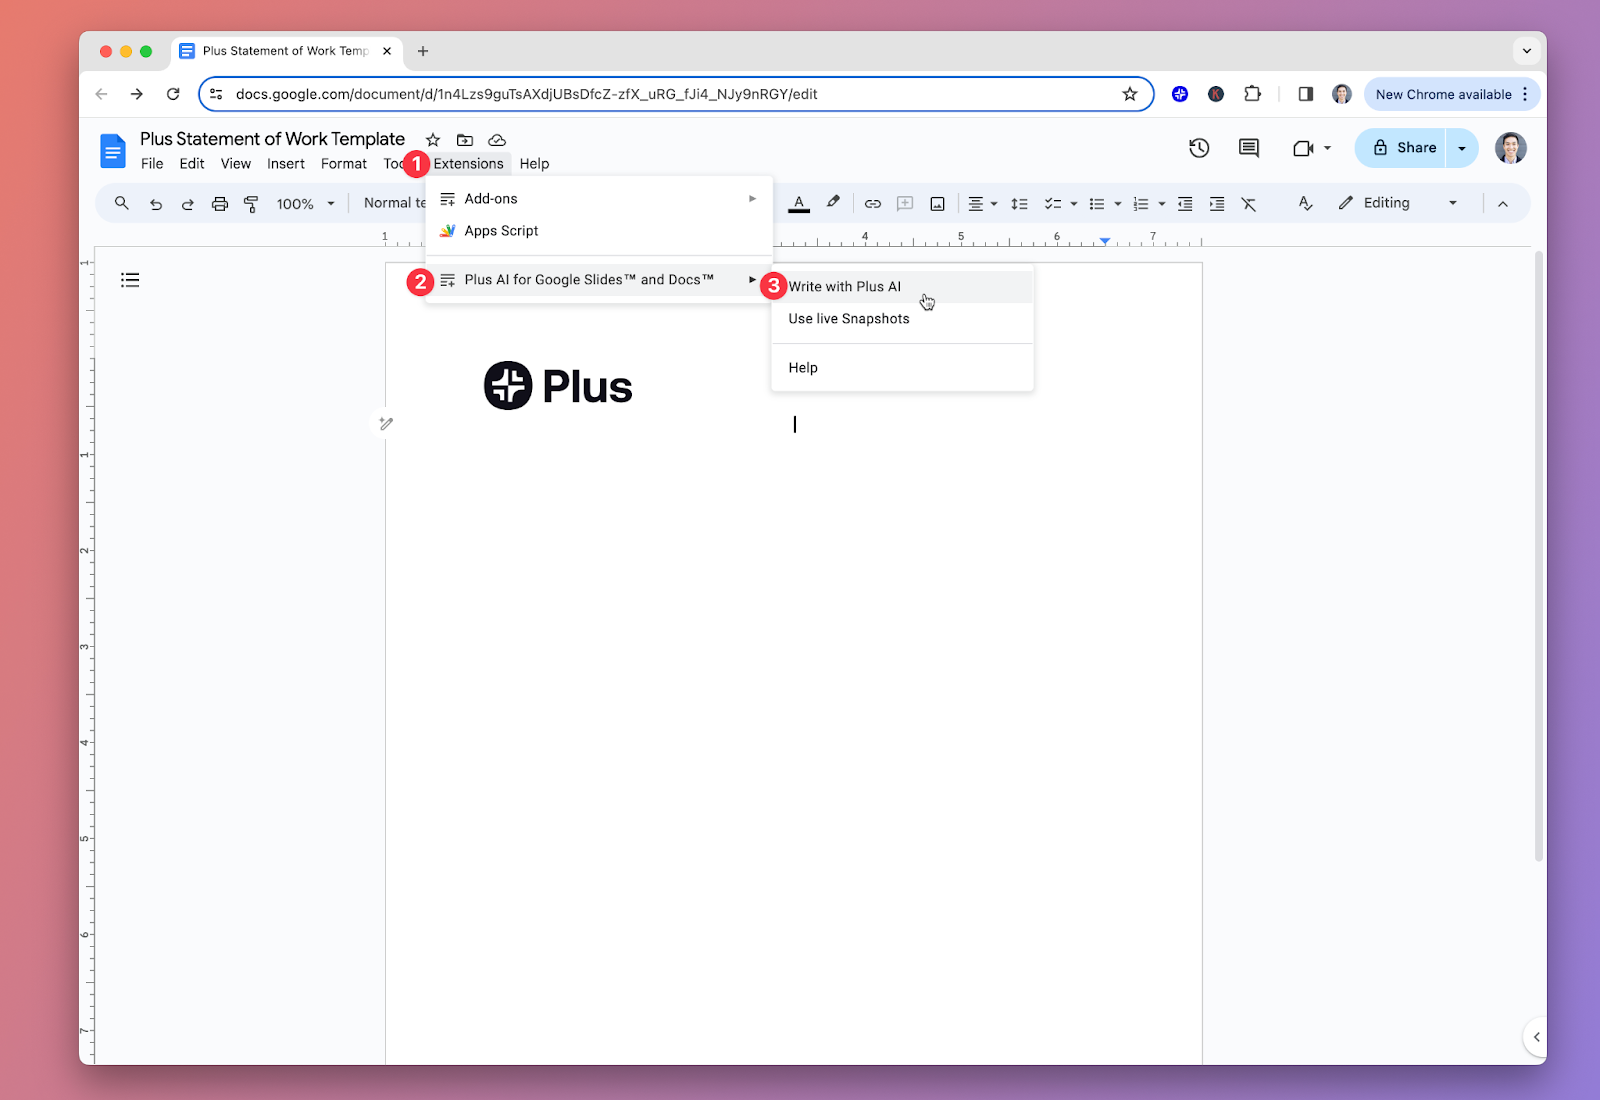Click the move to folder icon
Image resolution: width=1600 pixels, height=1100 pixels.
(x=465, y=140)
